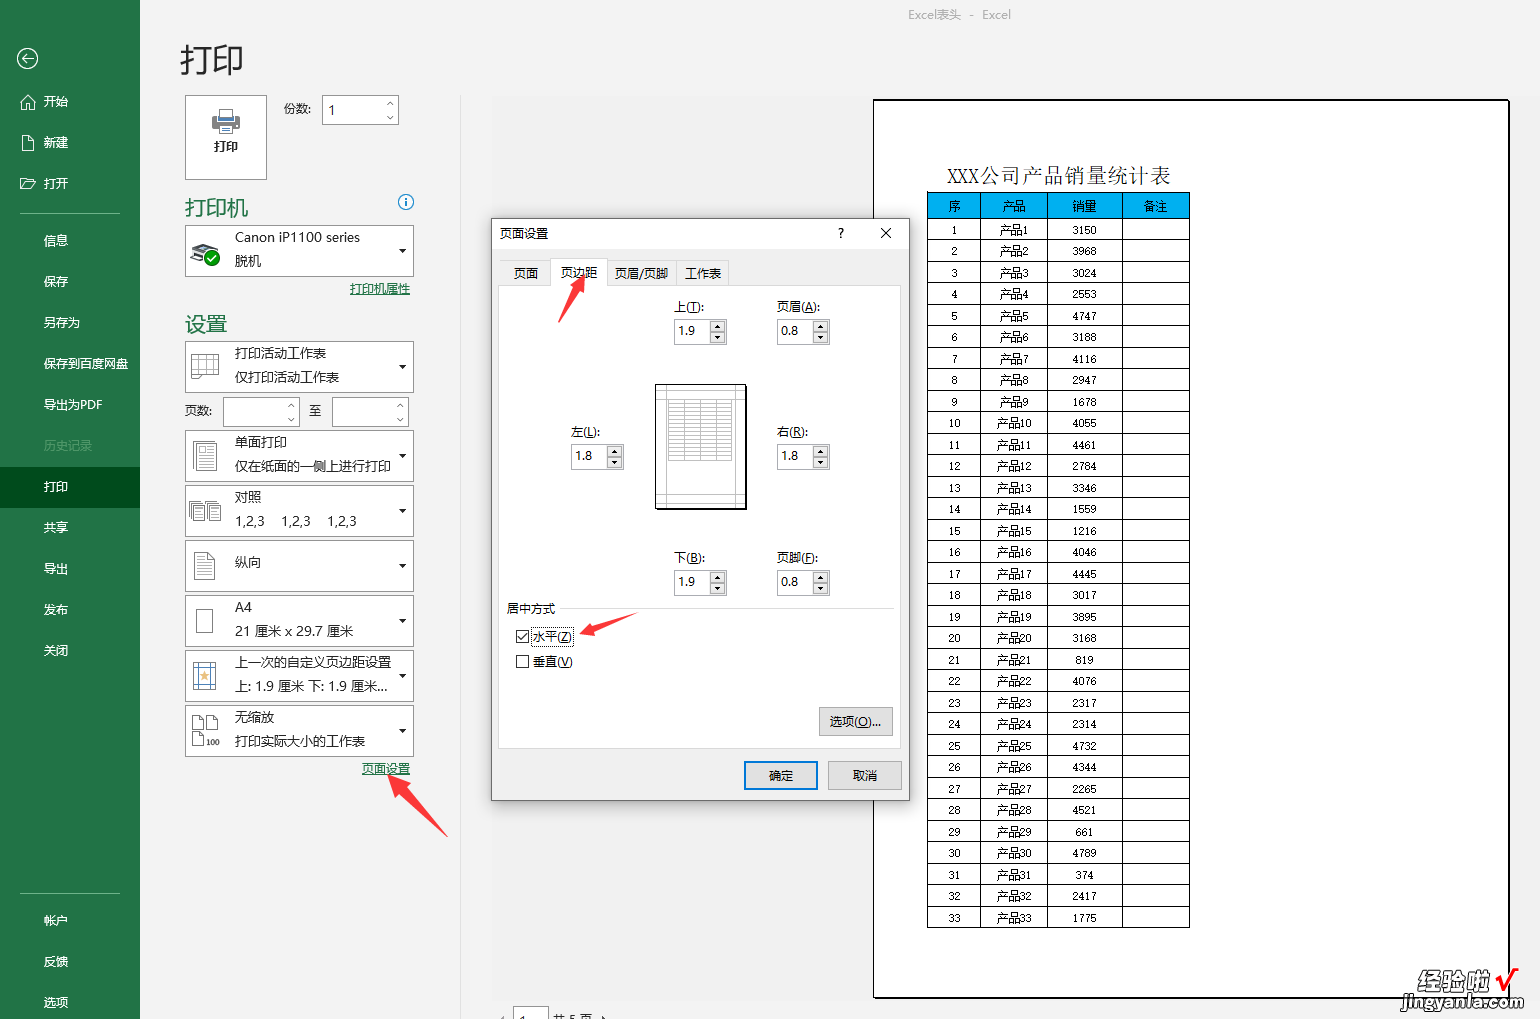Decrease the left margin spinner
Image resolution: width=1540 pixels, height=1019 pixels.
point(614,462)
